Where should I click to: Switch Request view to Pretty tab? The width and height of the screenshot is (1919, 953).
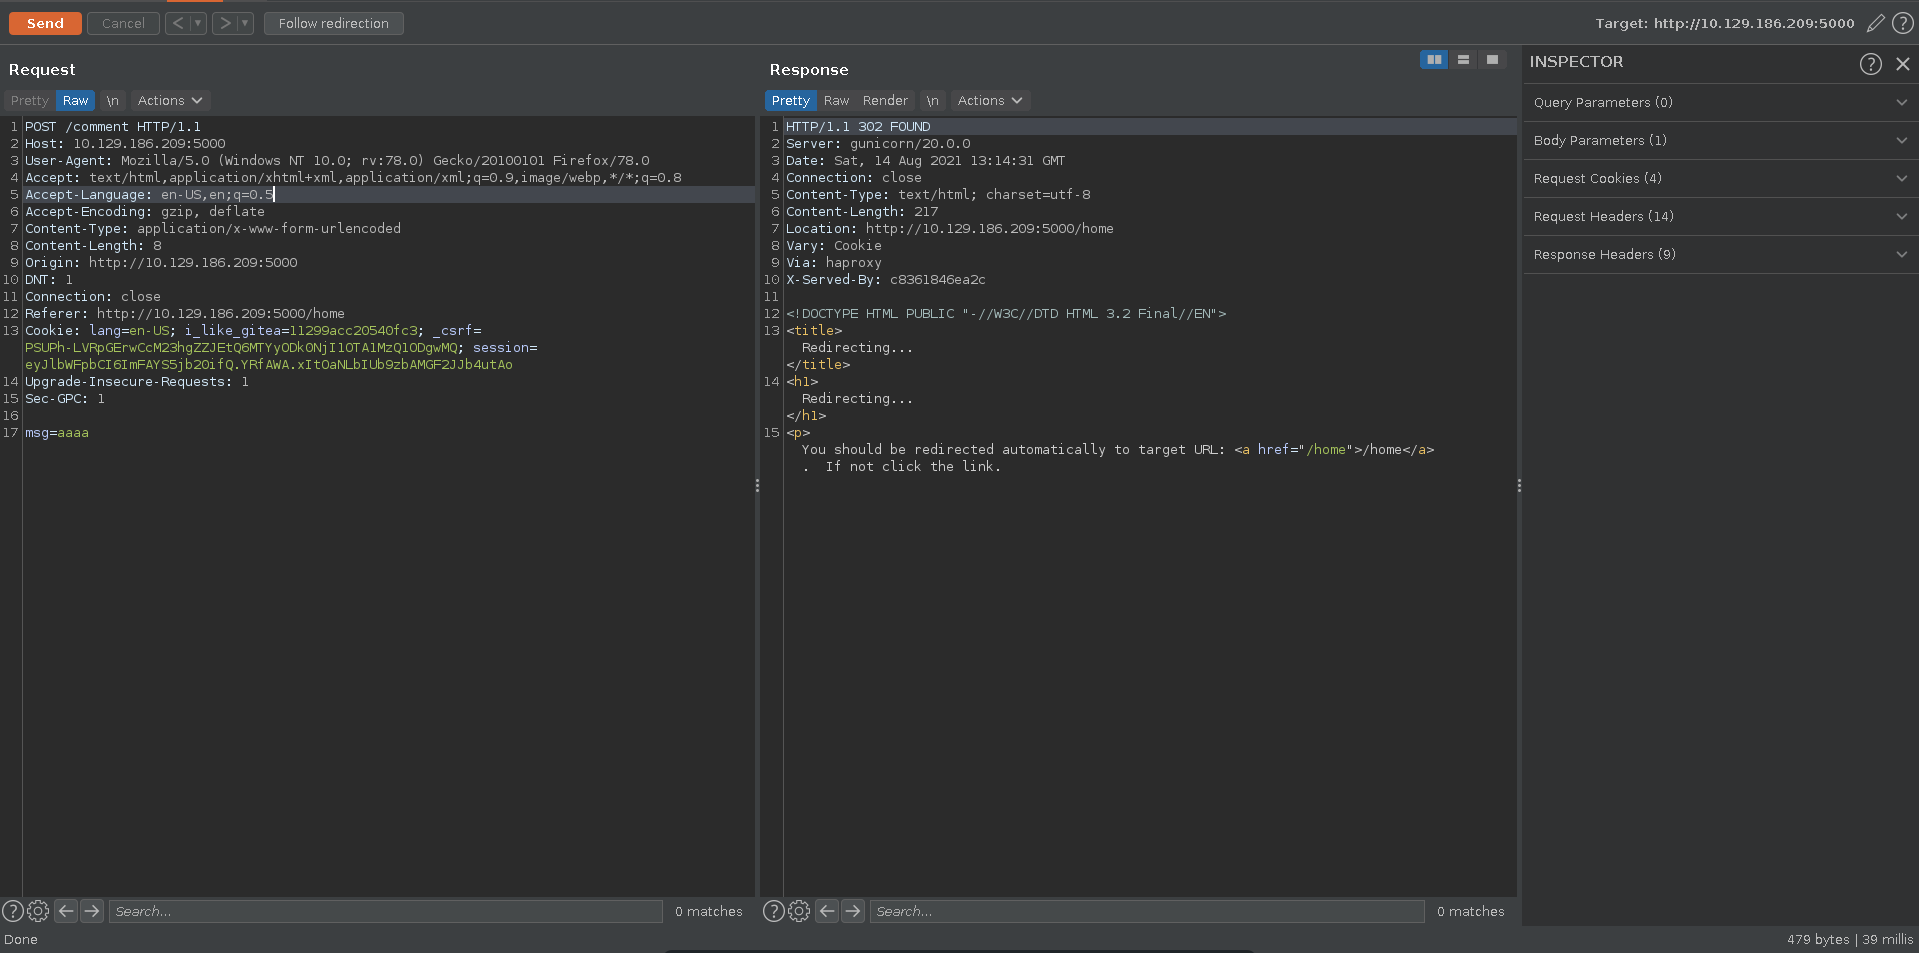pos(30,101)
